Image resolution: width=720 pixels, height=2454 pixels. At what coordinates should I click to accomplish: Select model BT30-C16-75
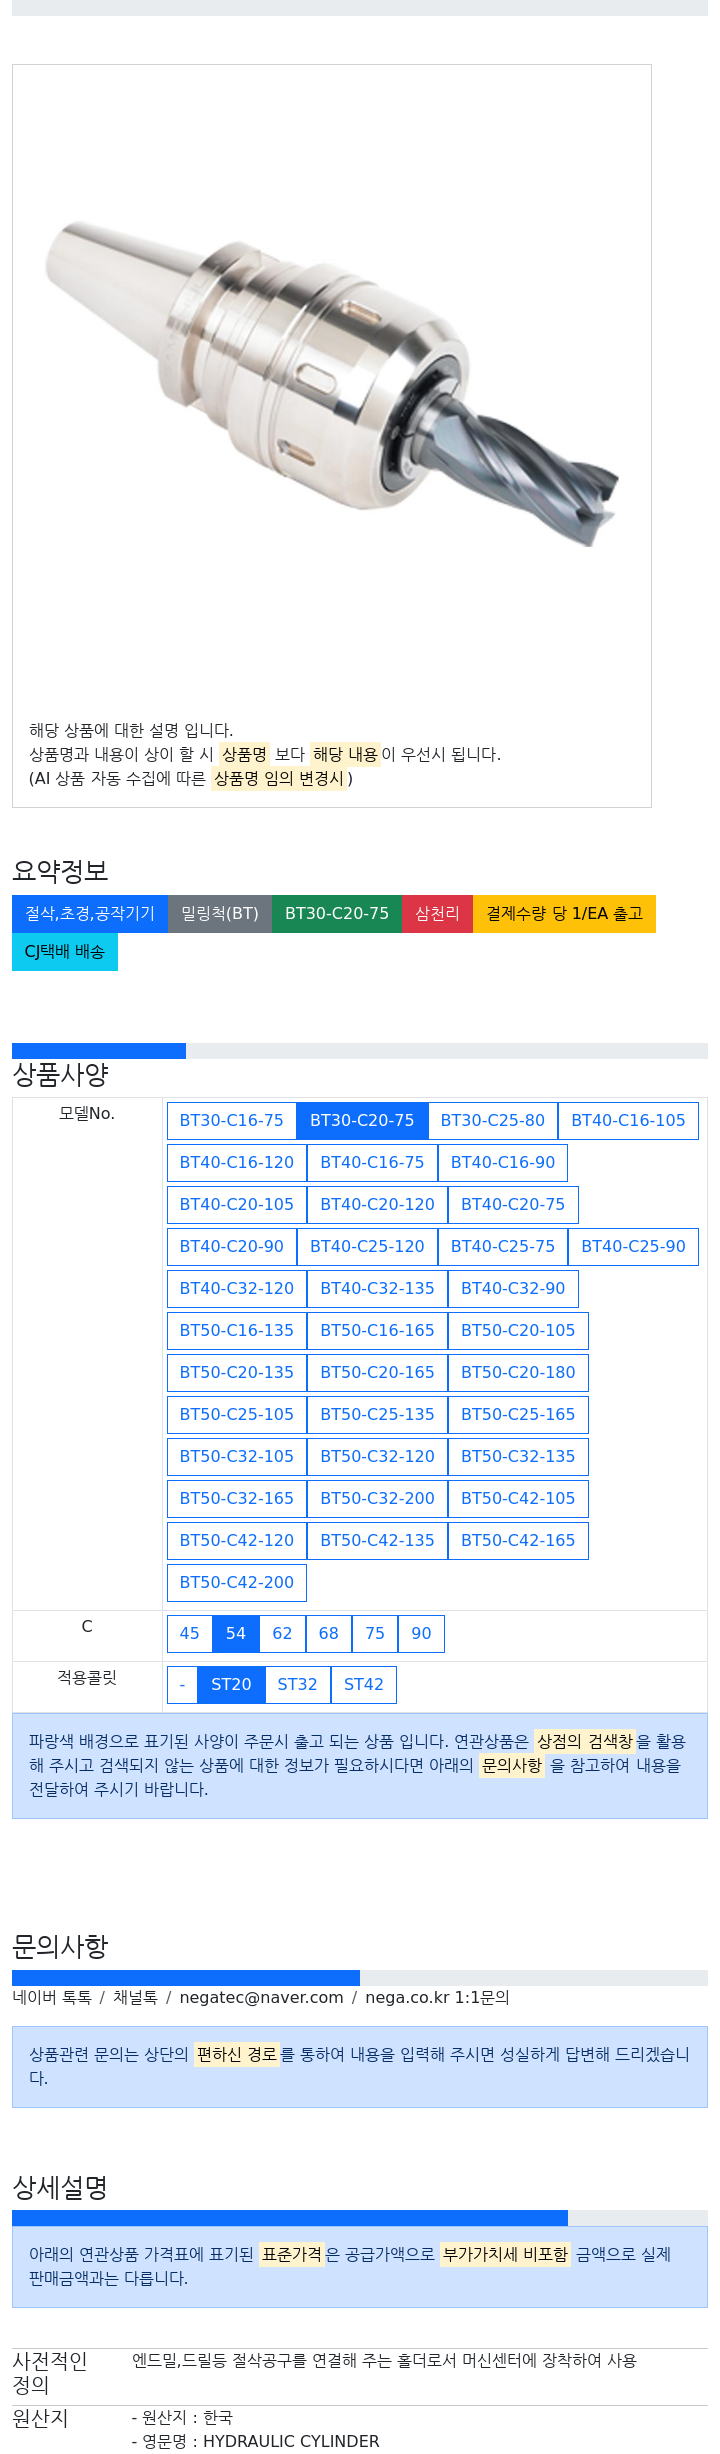pos(231,1120)
